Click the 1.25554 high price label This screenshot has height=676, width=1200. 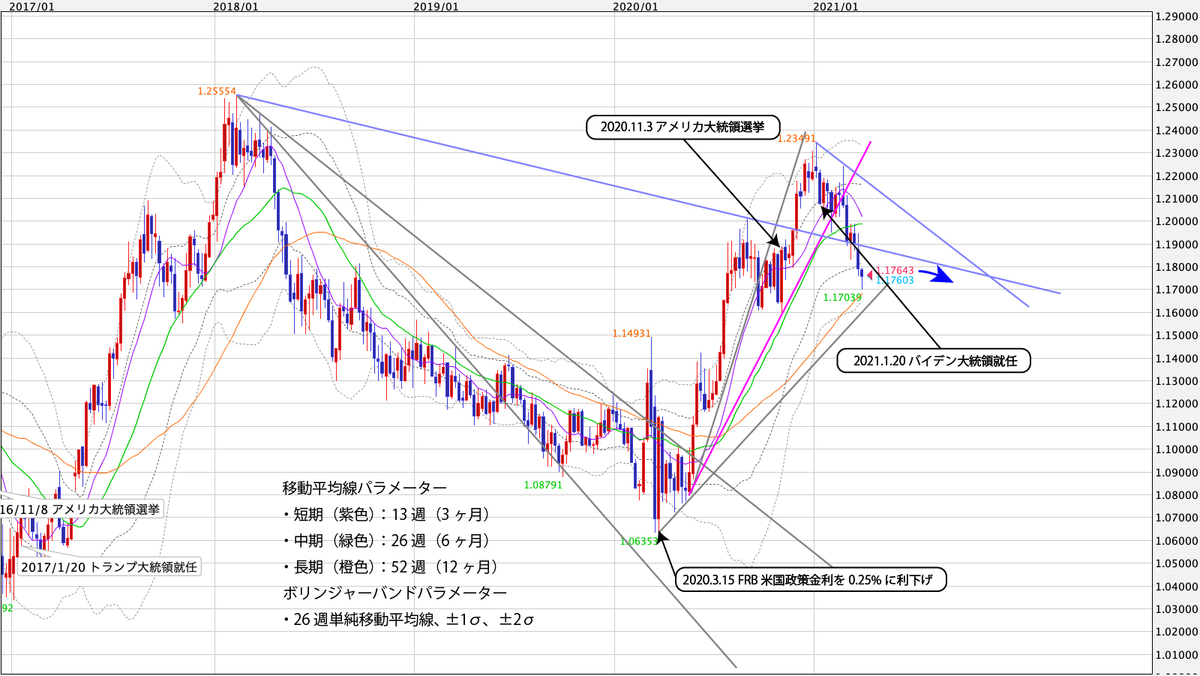pyautogui.click(x=216, y=92)
